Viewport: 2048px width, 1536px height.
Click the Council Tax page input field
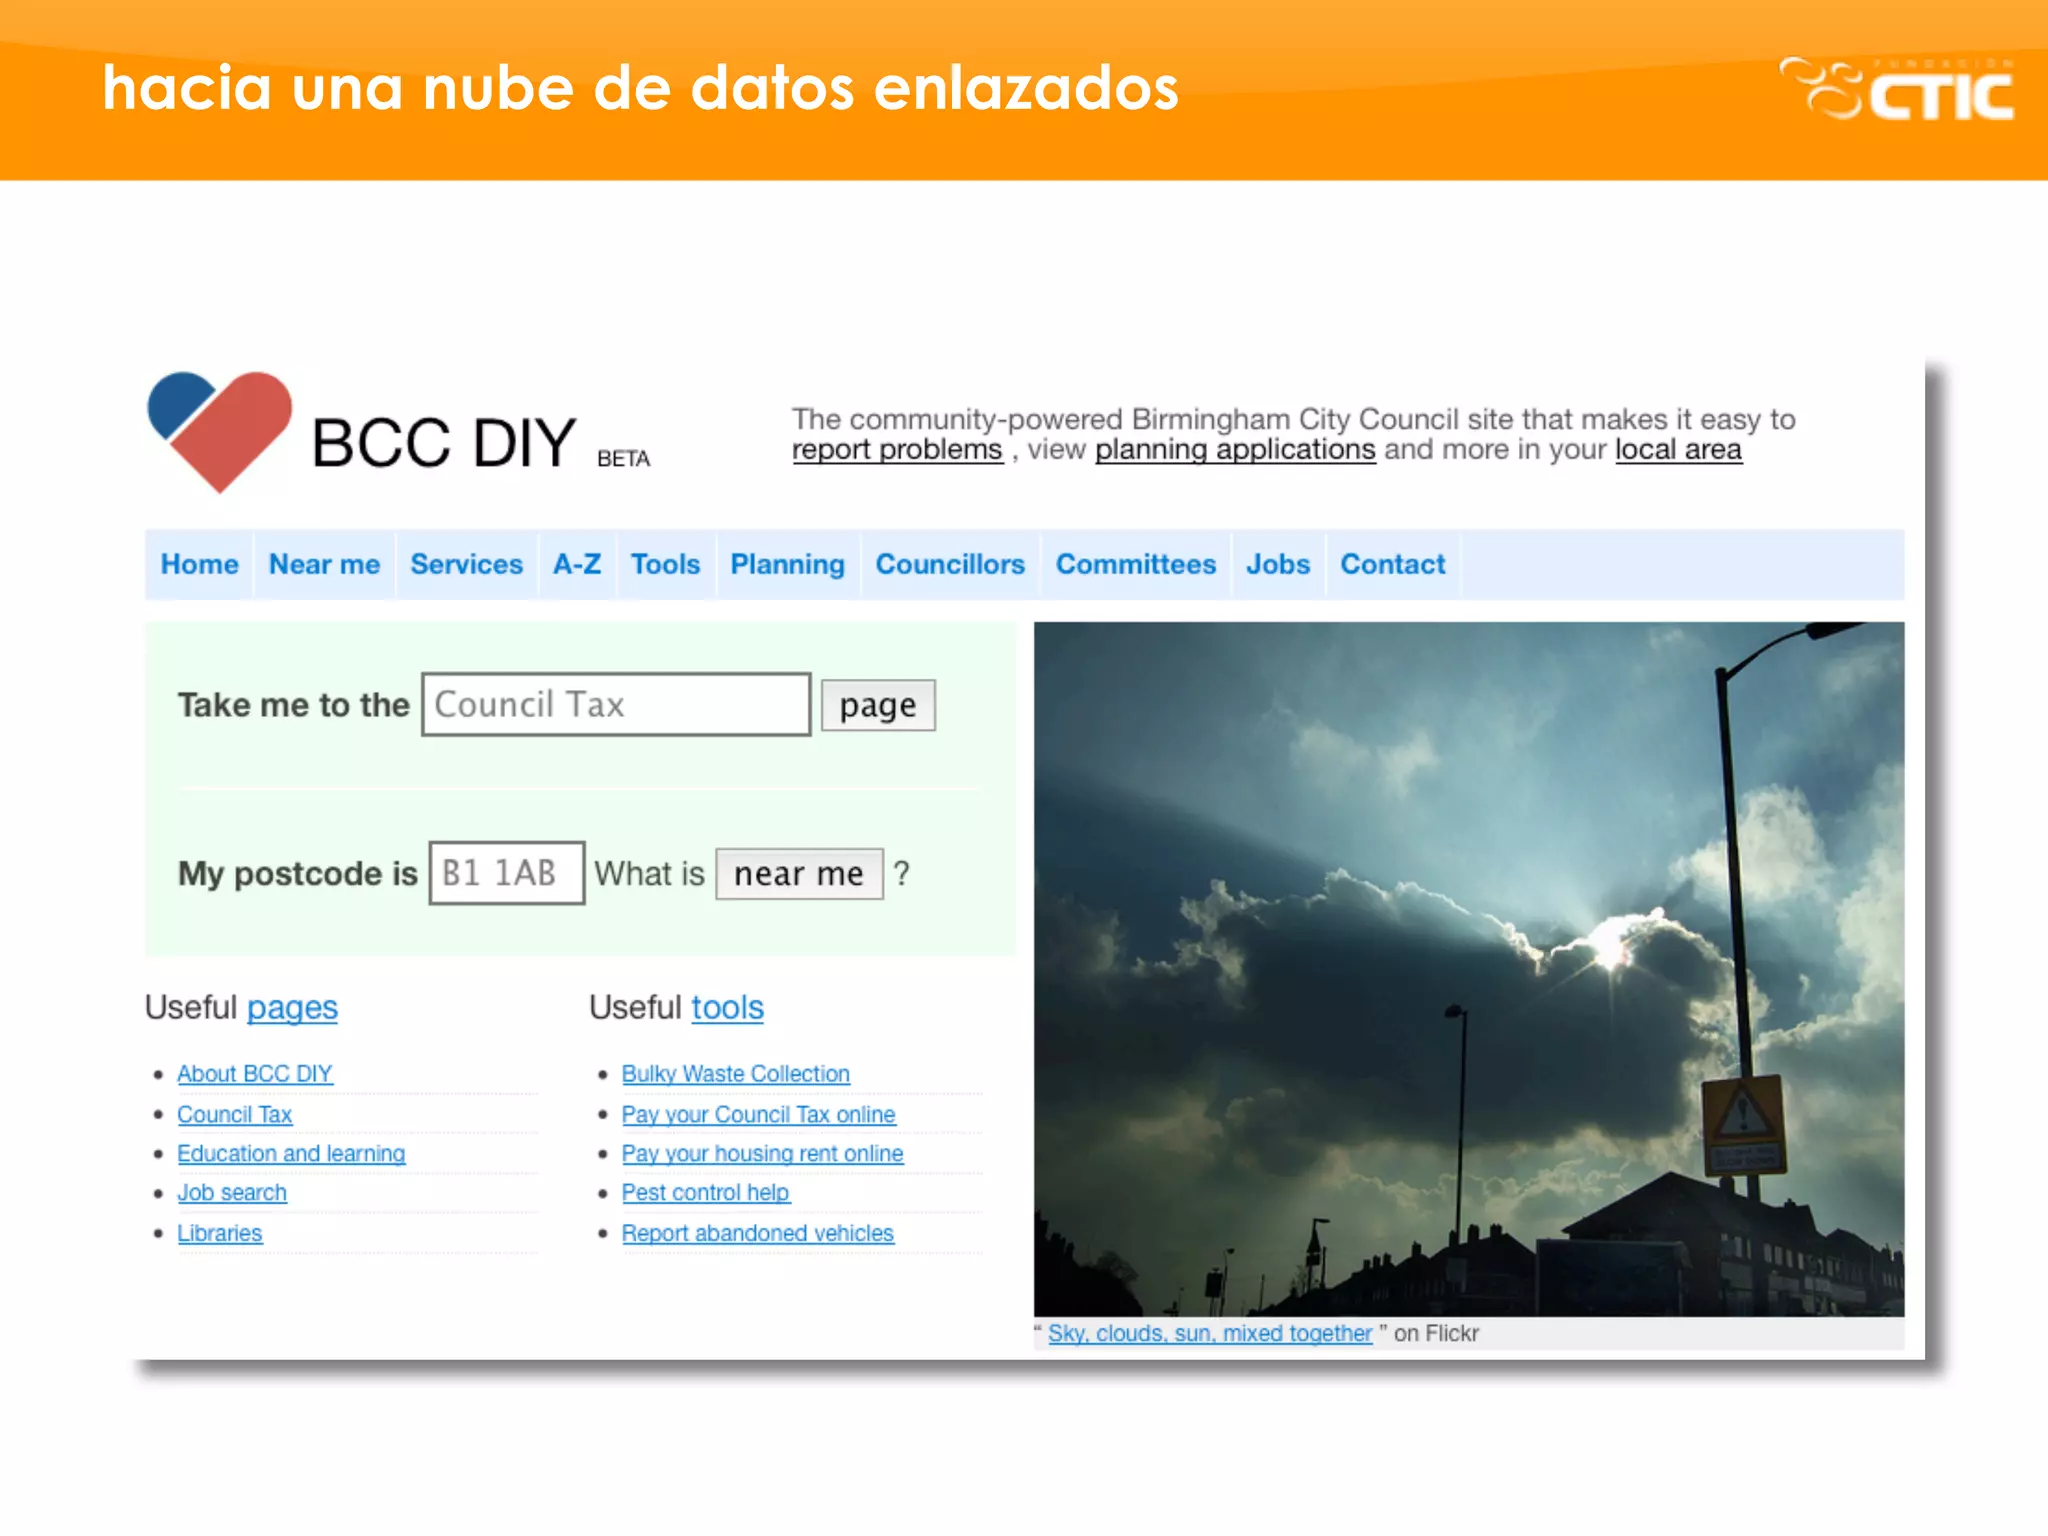click(x=616, y=705)
